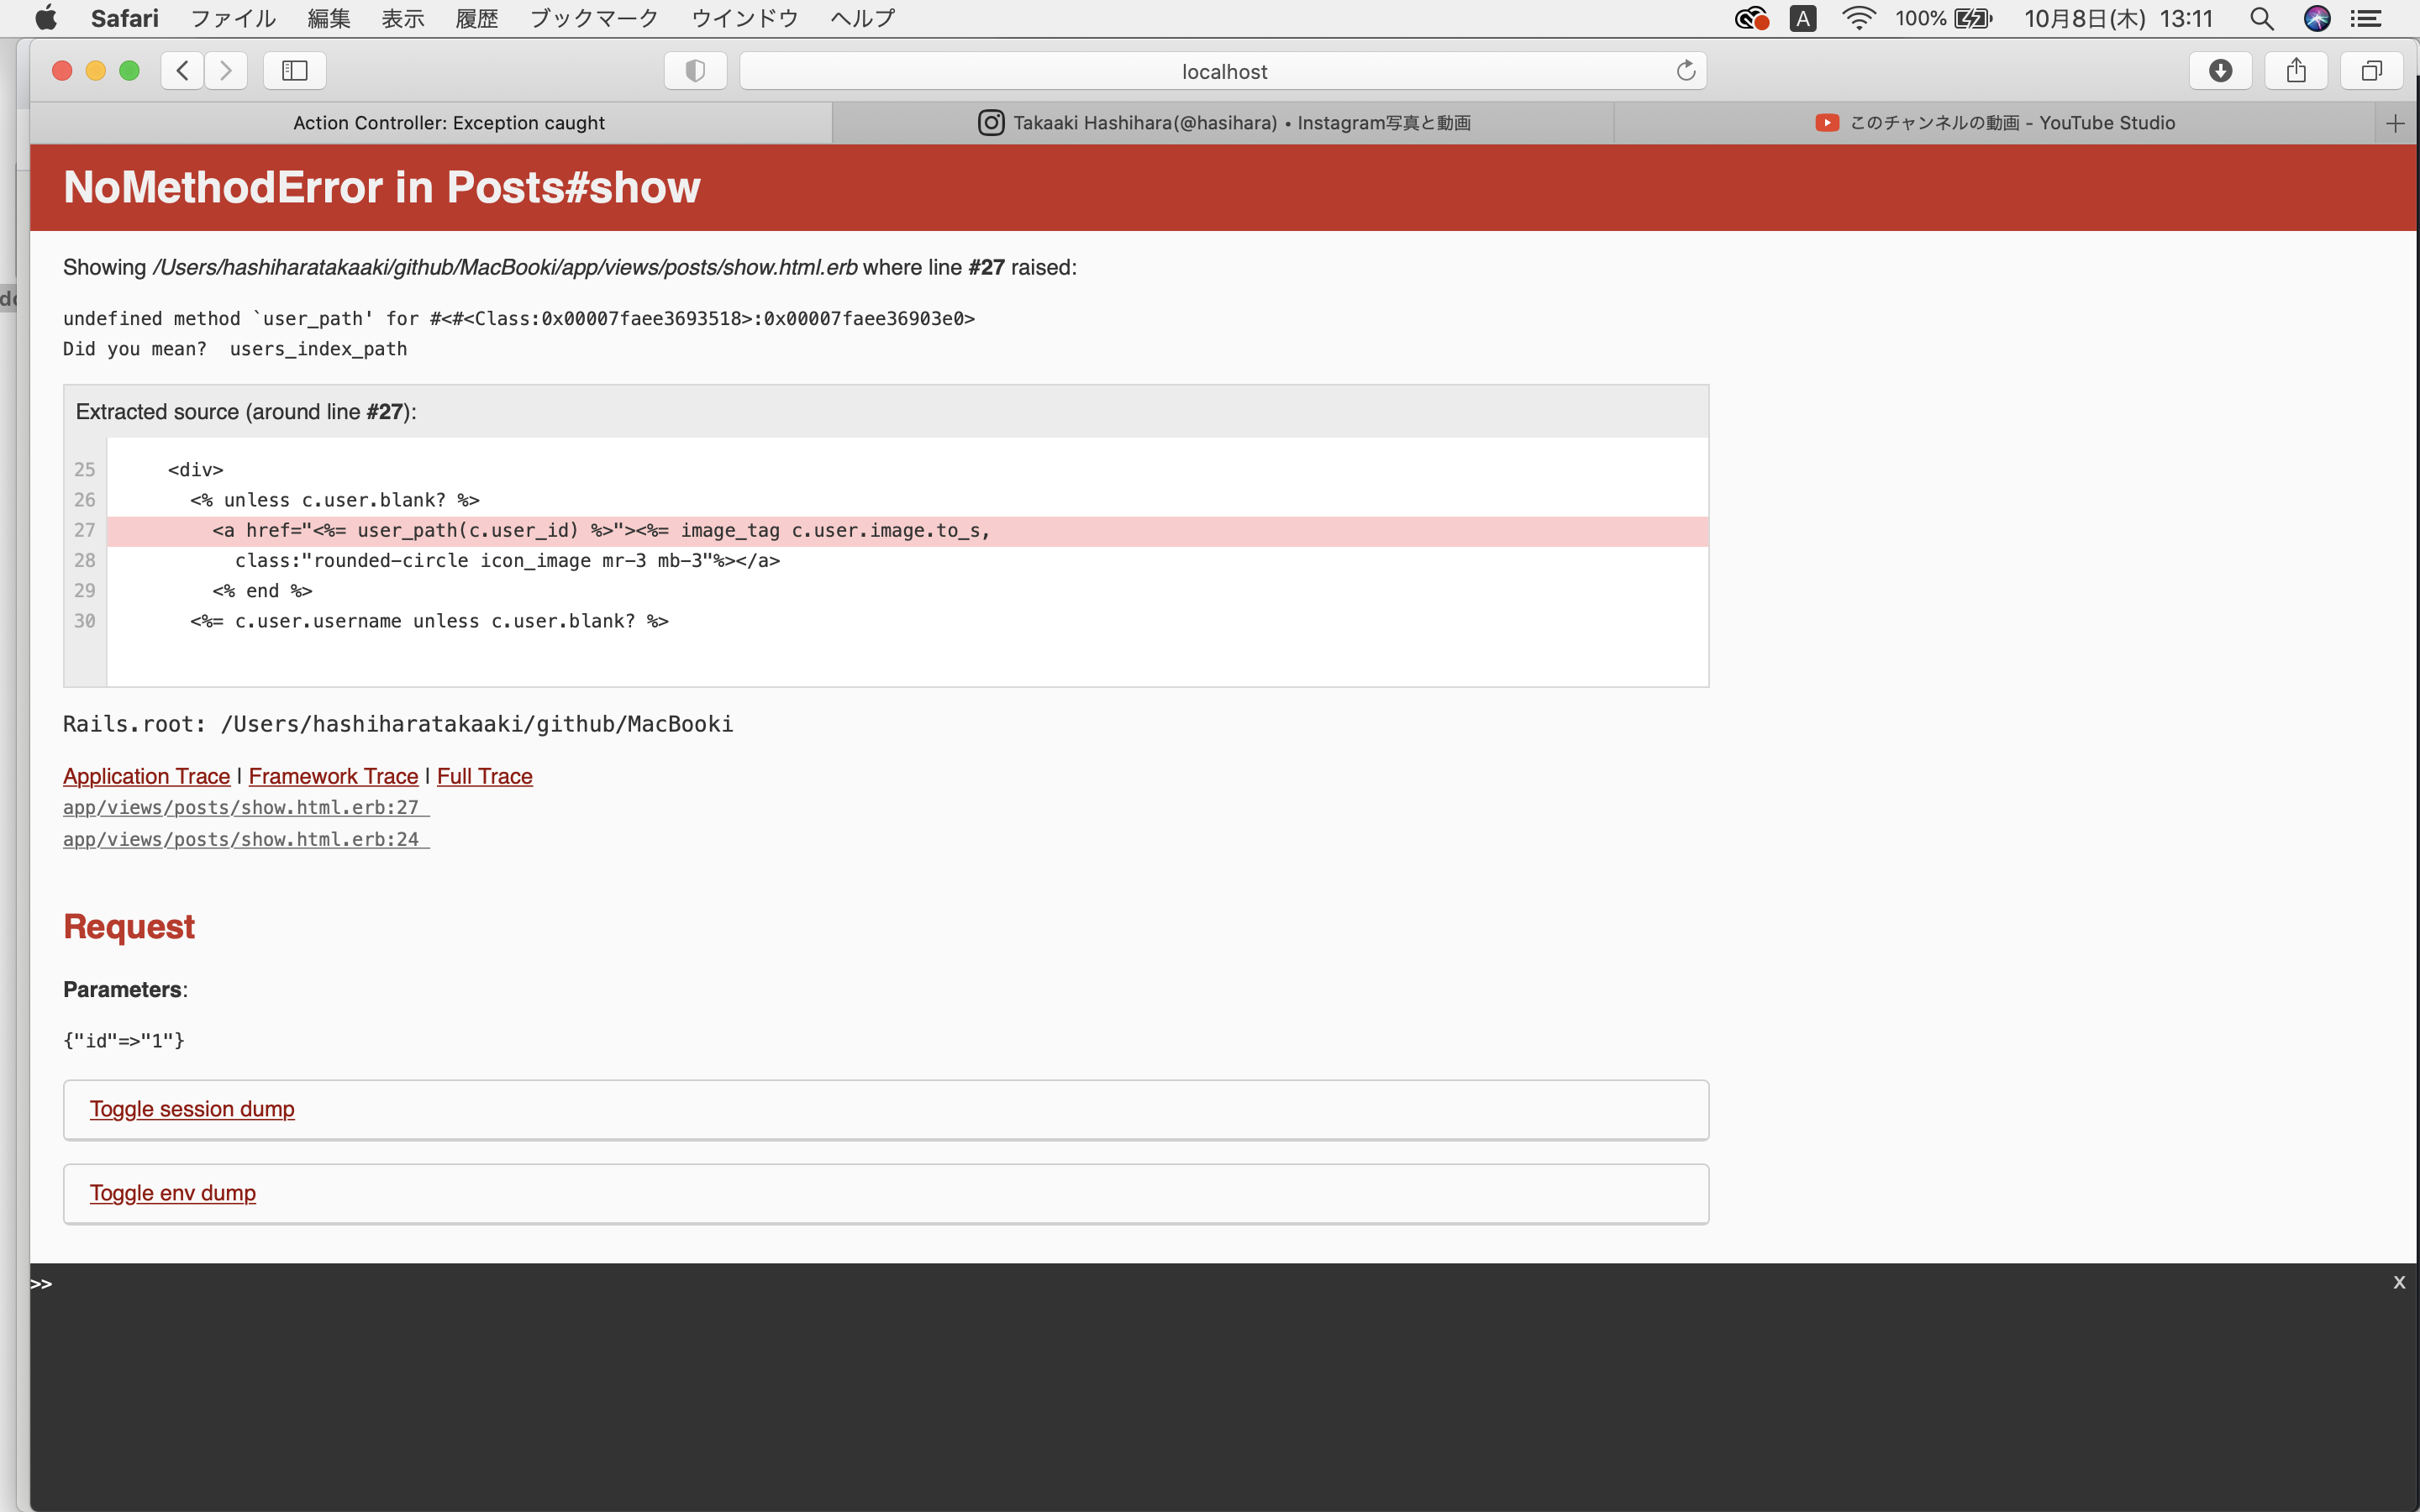Click the show.html.erb:27 trace link
The image size is (2420, 1512).
(241, 807)
